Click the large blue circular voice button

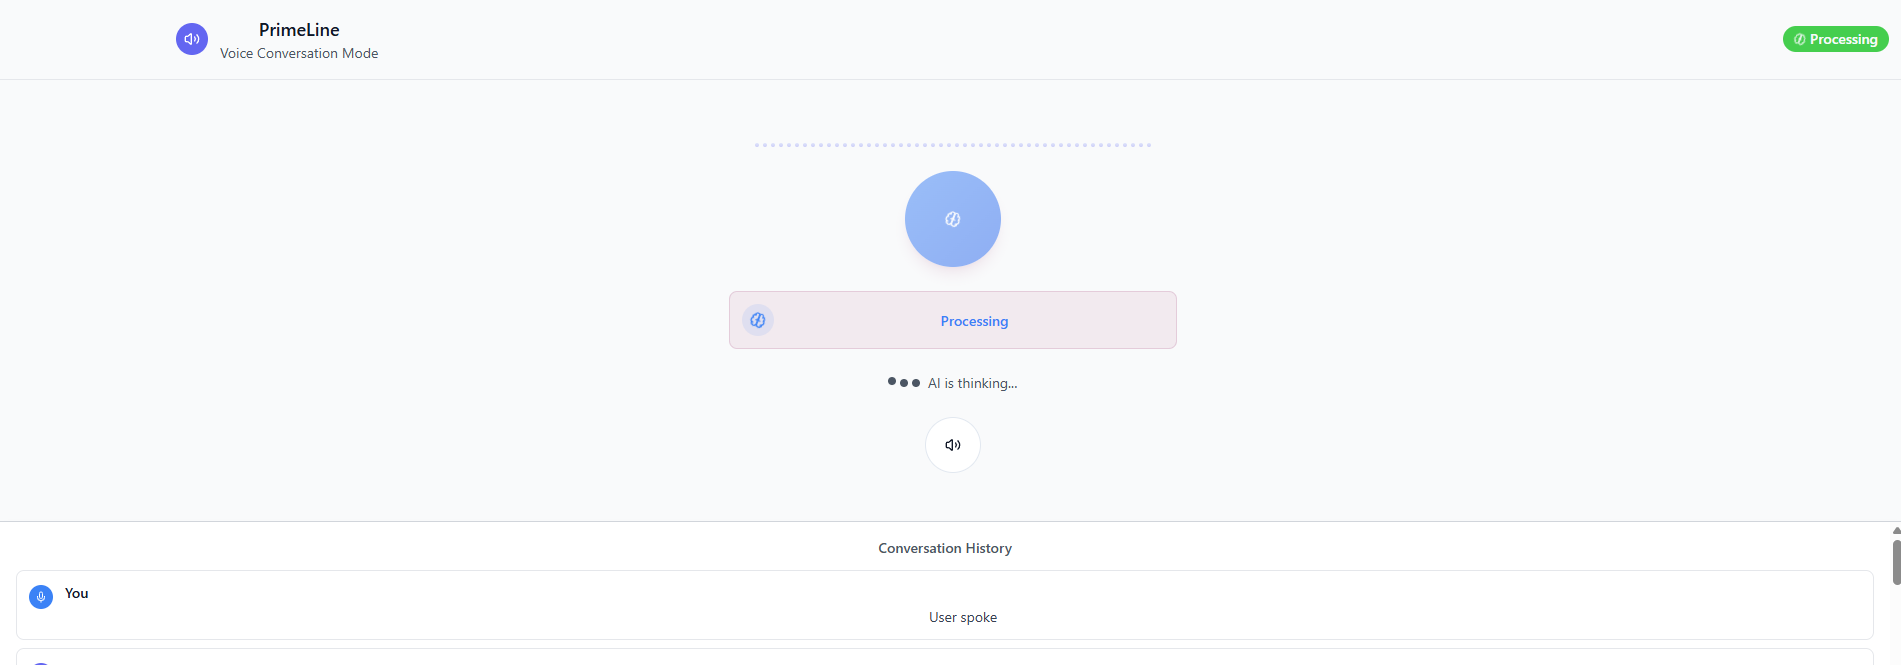click(953, 219)
